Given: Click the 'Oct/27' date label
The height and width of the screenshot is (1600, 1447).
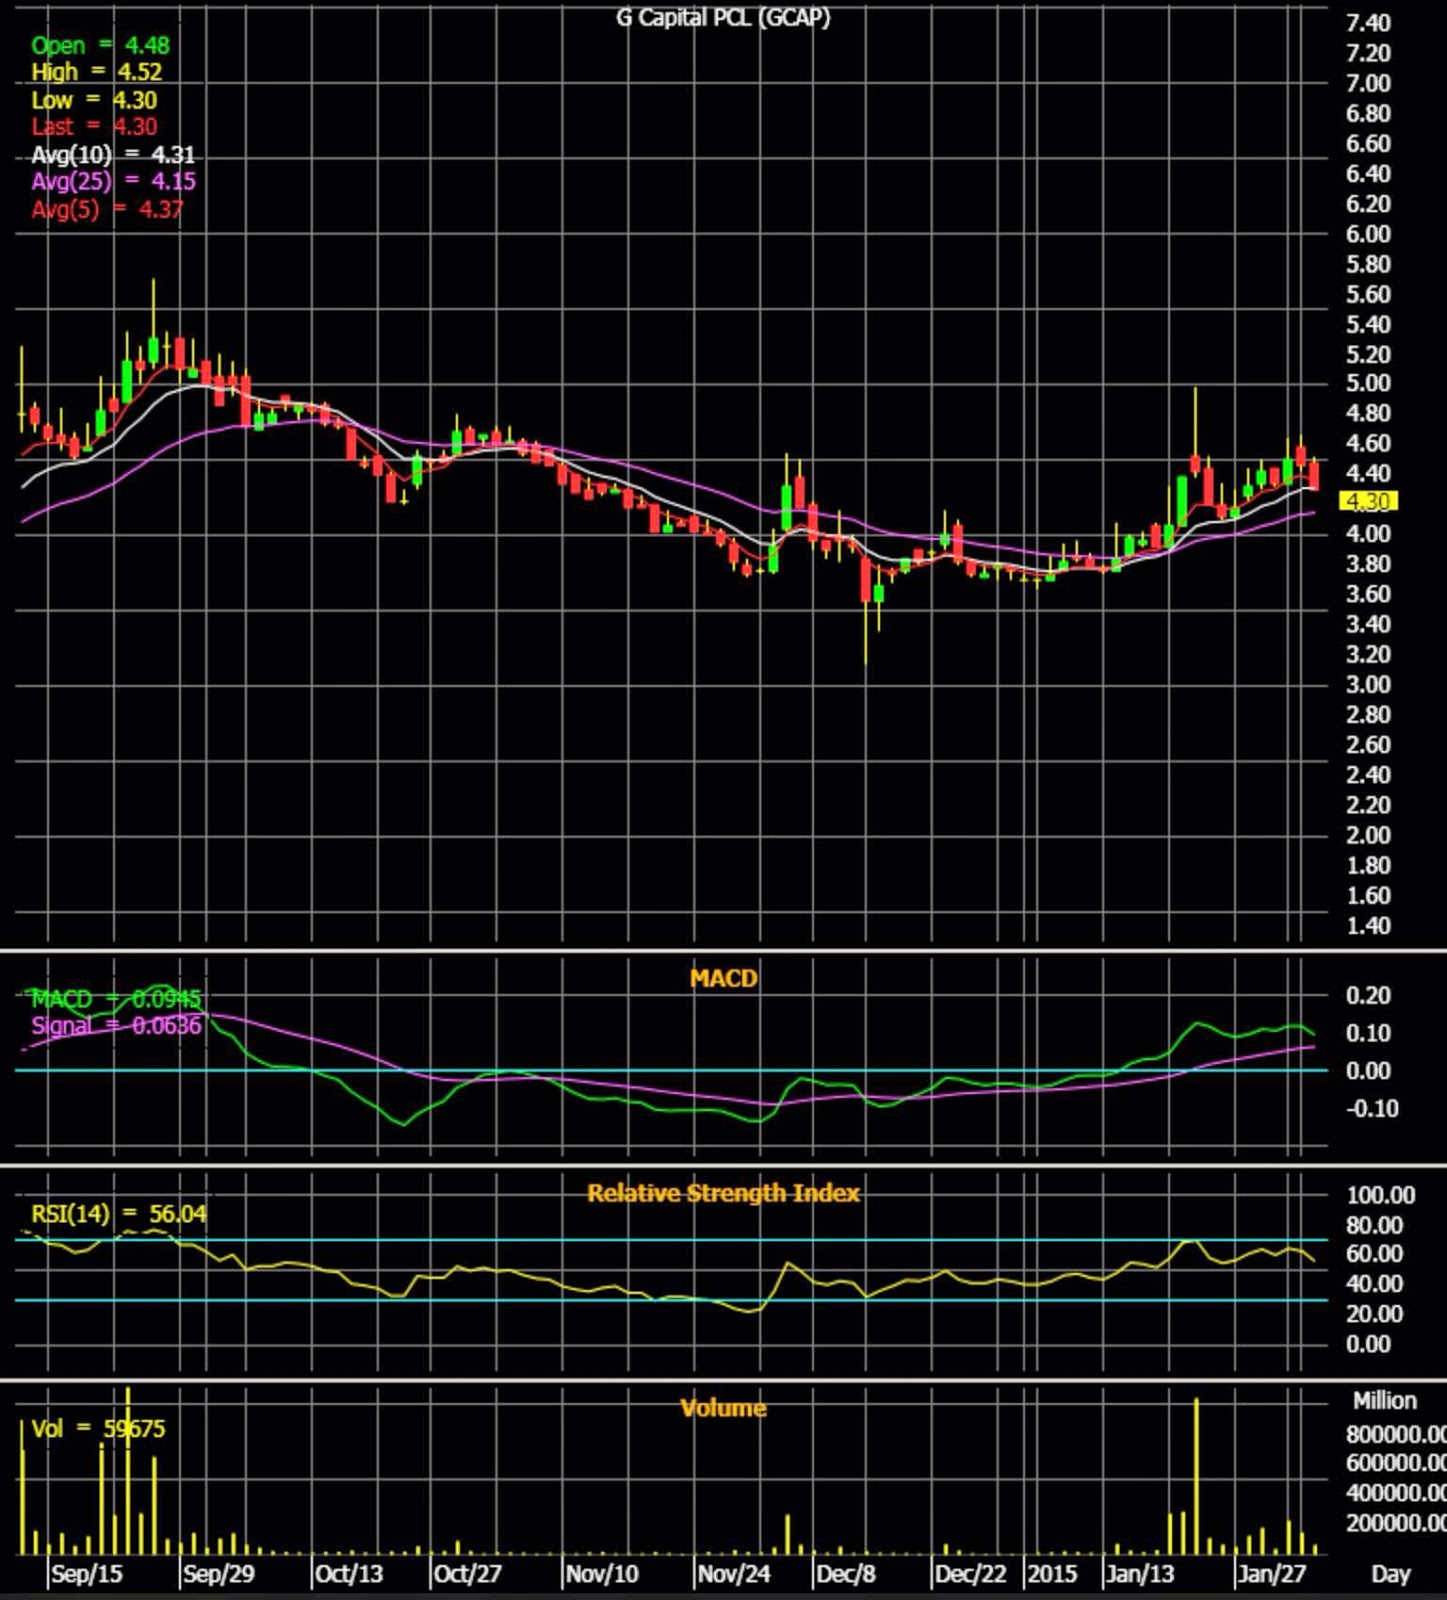Looking at the screenshot, I should pos(468,1574).
